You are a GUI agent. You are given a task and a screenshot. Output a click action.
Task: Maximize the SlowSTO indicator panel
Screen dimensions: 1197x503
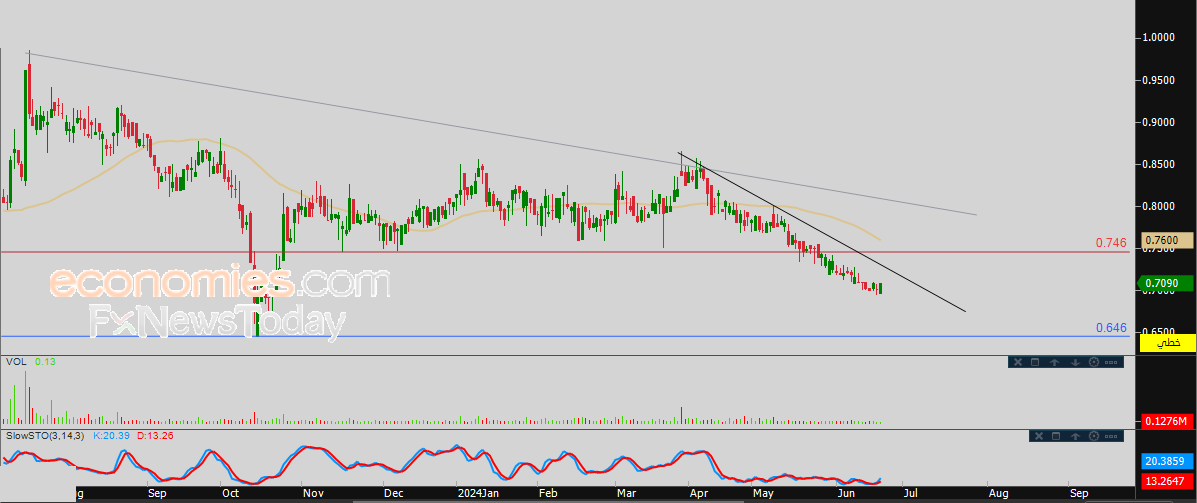(x=1057, y=436)
